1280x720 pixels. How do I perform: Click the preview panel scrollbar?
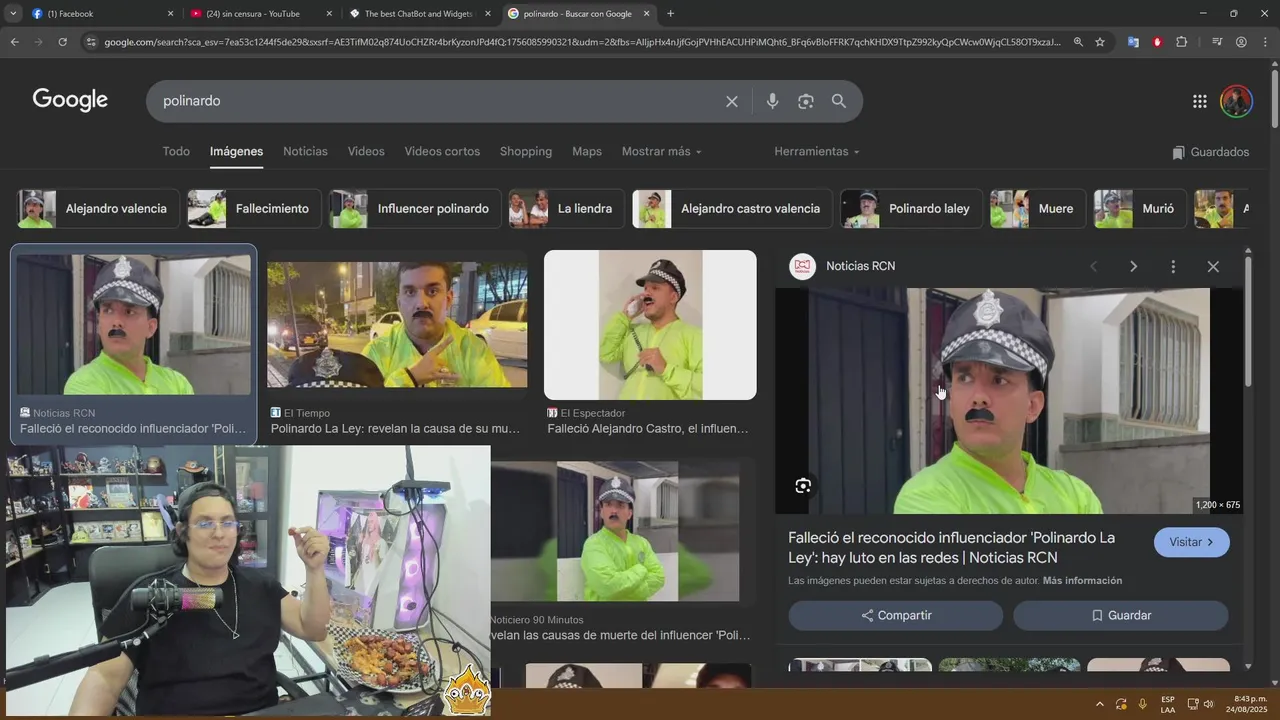(1248, 320)
